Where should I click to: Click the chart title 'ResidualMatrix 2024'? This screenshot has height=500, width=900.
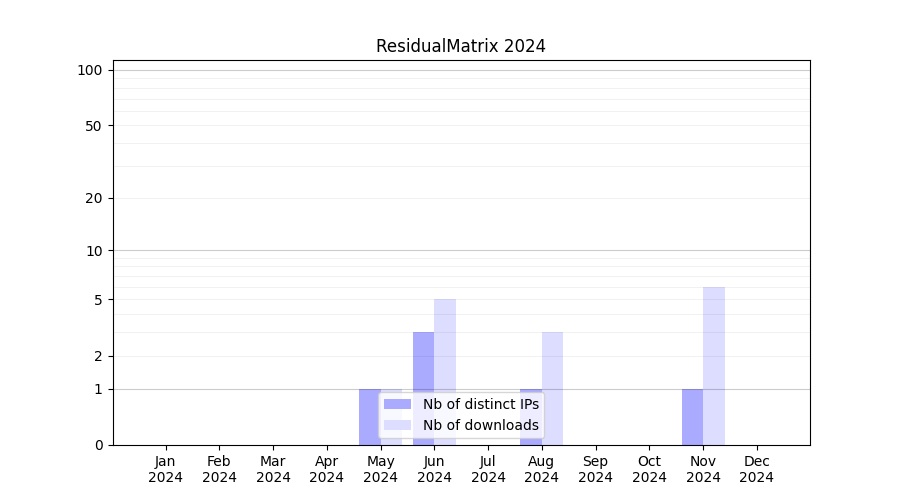tap(460, 46)
